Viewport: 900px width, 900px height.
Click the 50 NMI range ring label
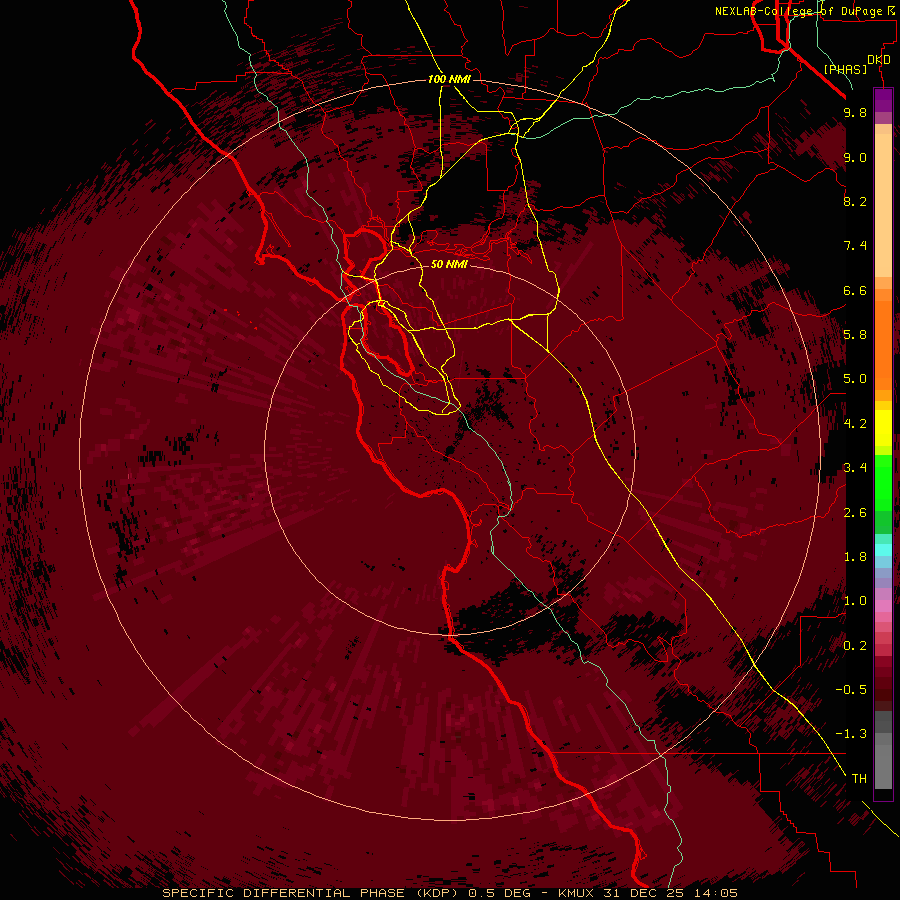449,264
